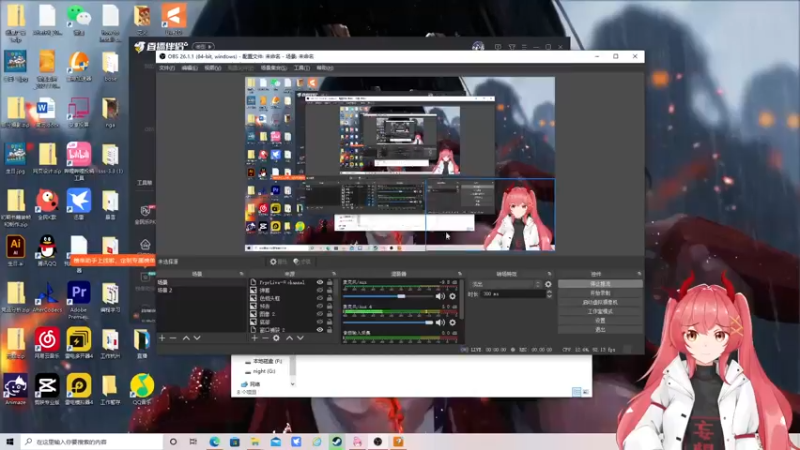Click the 开始录制 button

pos(600,293)
